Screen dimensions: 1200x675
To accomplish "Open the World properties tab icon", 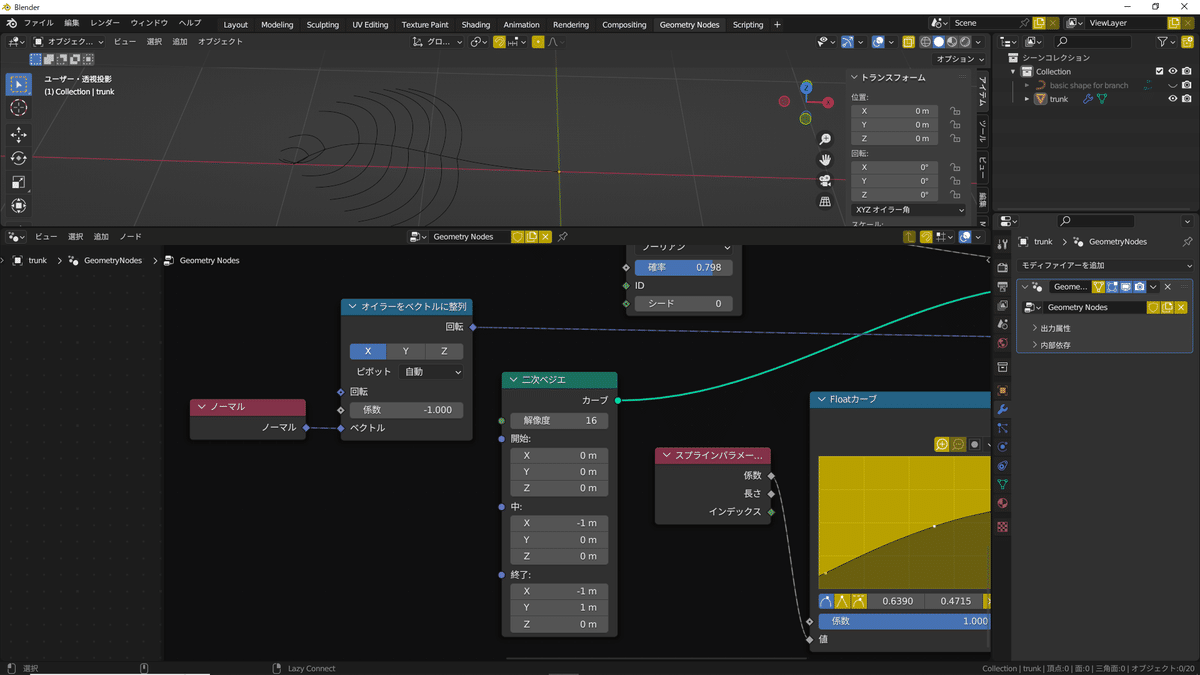I will (x=1003, y=343).
